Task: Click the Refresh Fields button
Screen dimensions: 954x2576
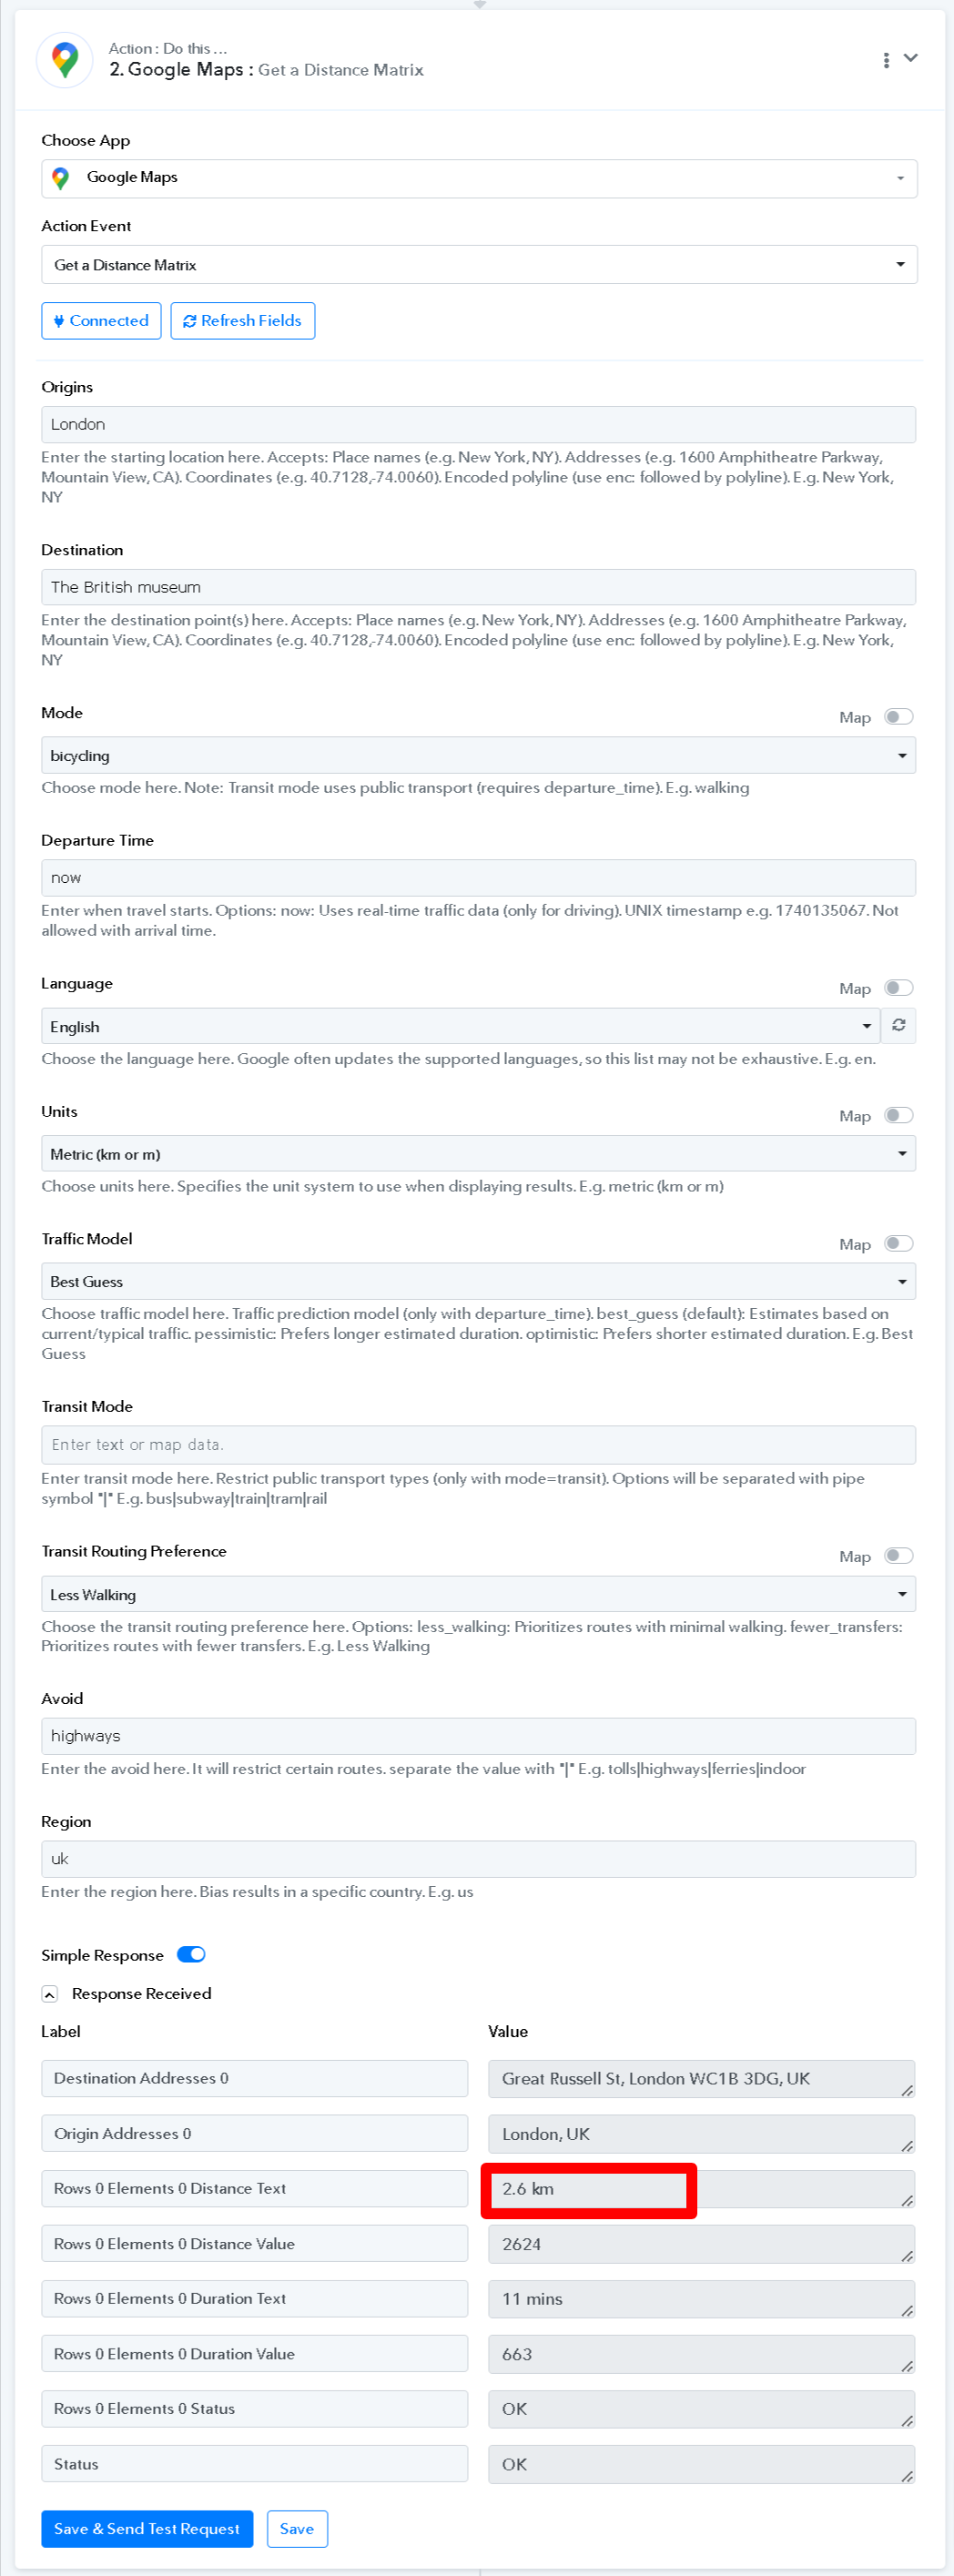Action: pyautogui.click(x=243, y=321)
